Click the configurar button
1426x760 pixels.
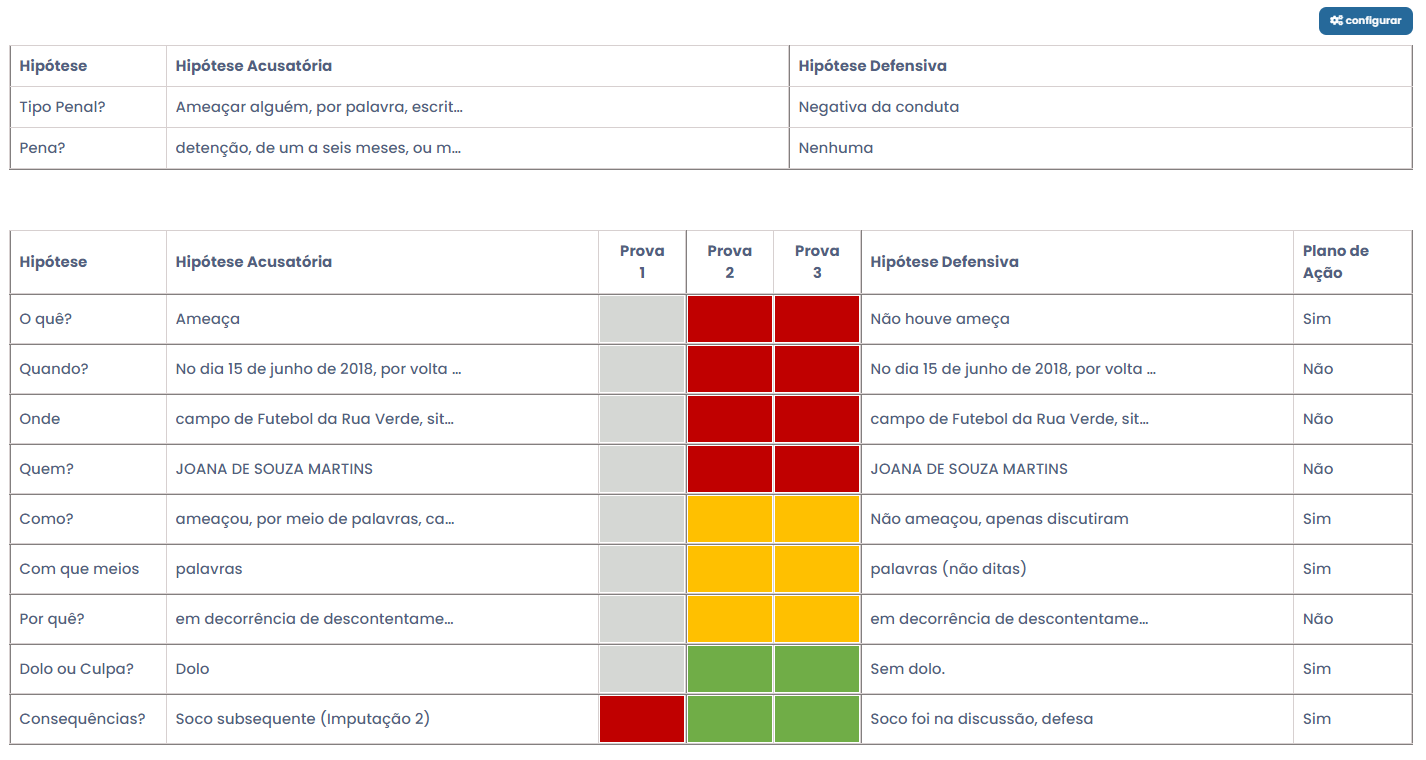(1365, 21)
